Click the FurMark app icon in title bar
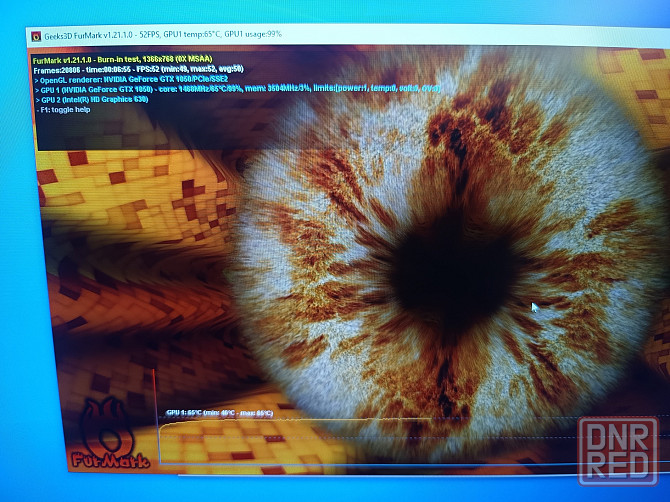 click(x=37, y=35)
